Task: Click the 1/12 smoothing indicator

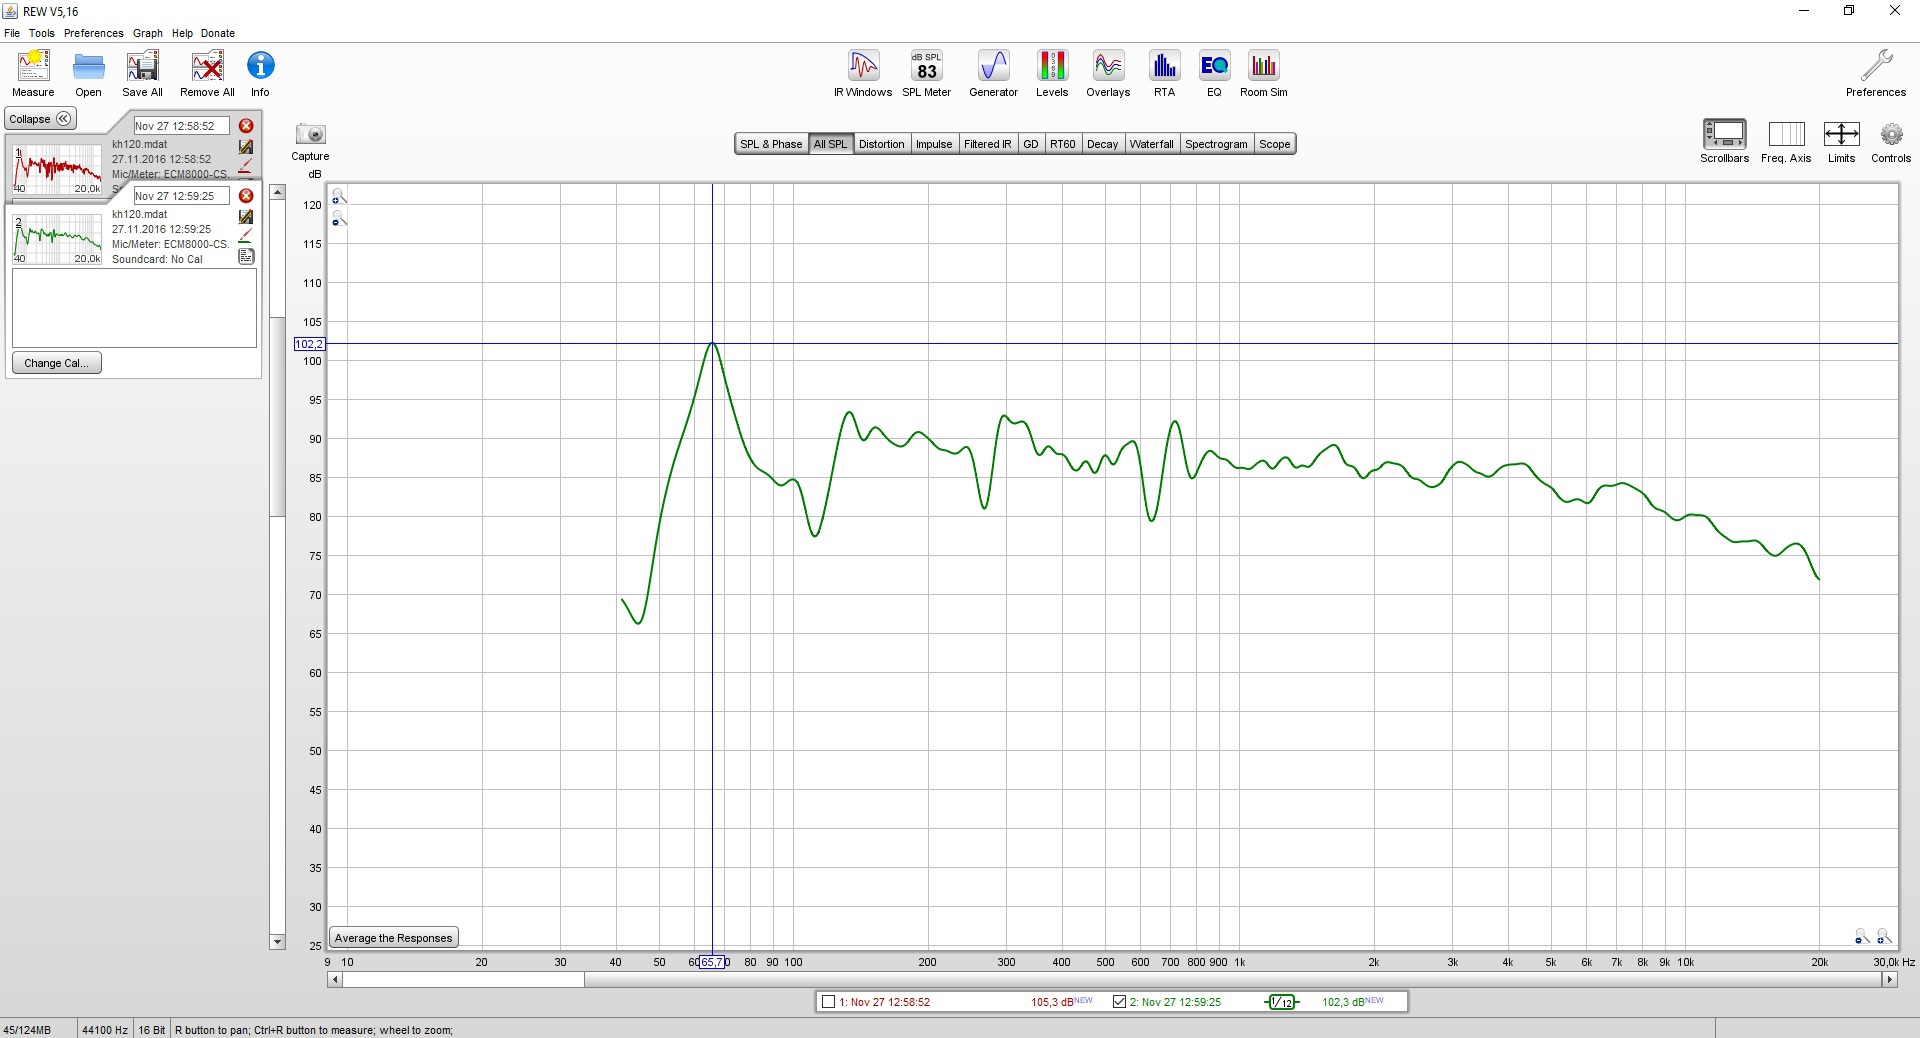Action: (x=1282, y=1001)
